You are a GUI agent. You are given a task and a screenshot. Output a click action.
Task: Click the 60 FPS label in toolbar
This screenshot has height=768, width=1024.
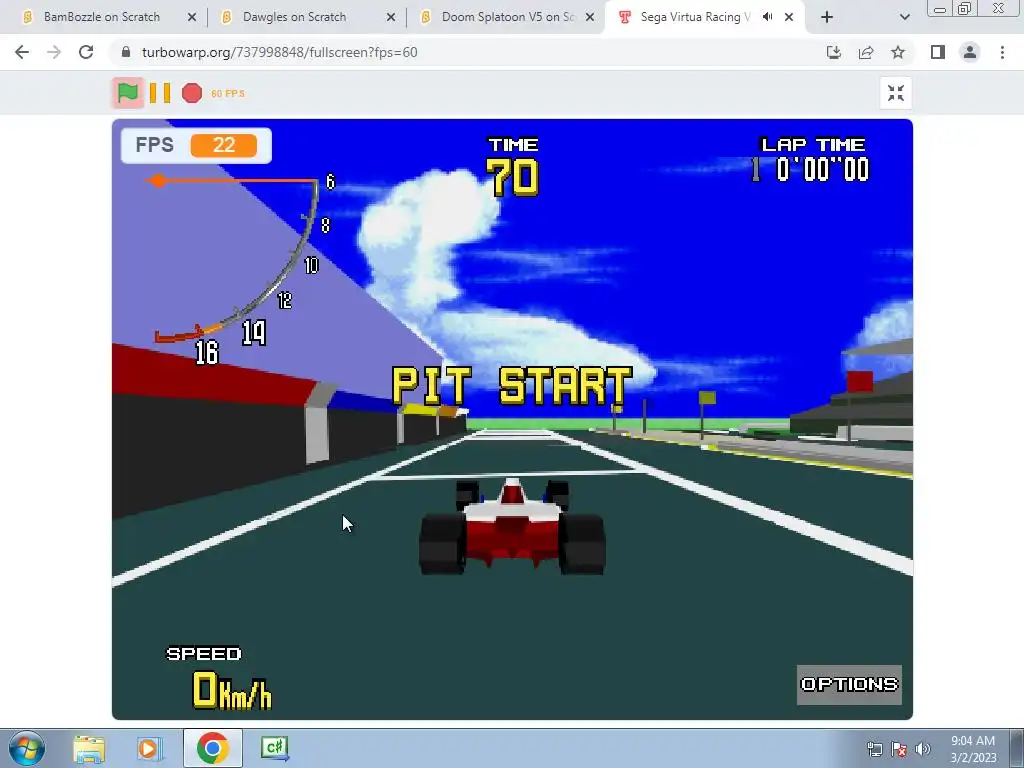tap(228, 93)
